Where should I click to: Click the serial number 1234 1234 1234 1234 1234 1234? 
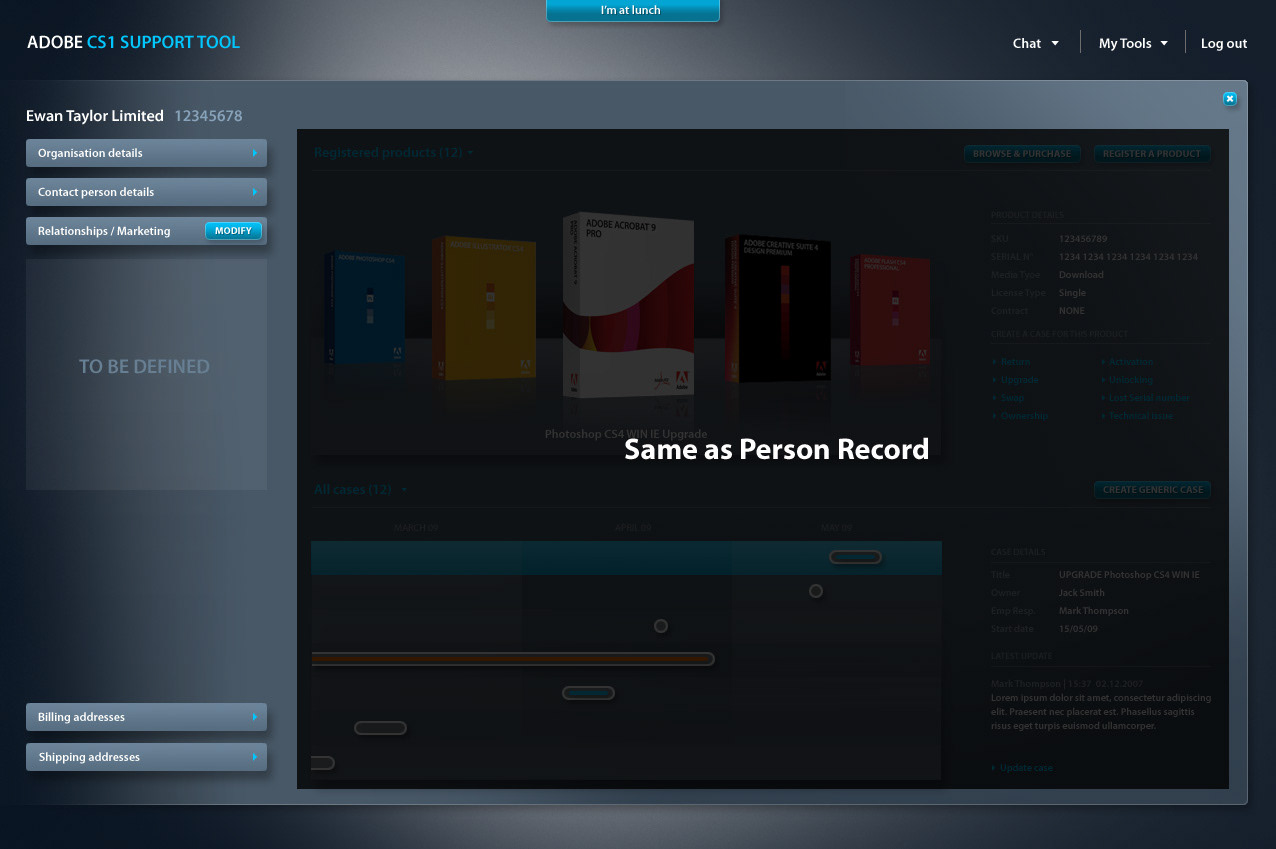pos(1128,257)
